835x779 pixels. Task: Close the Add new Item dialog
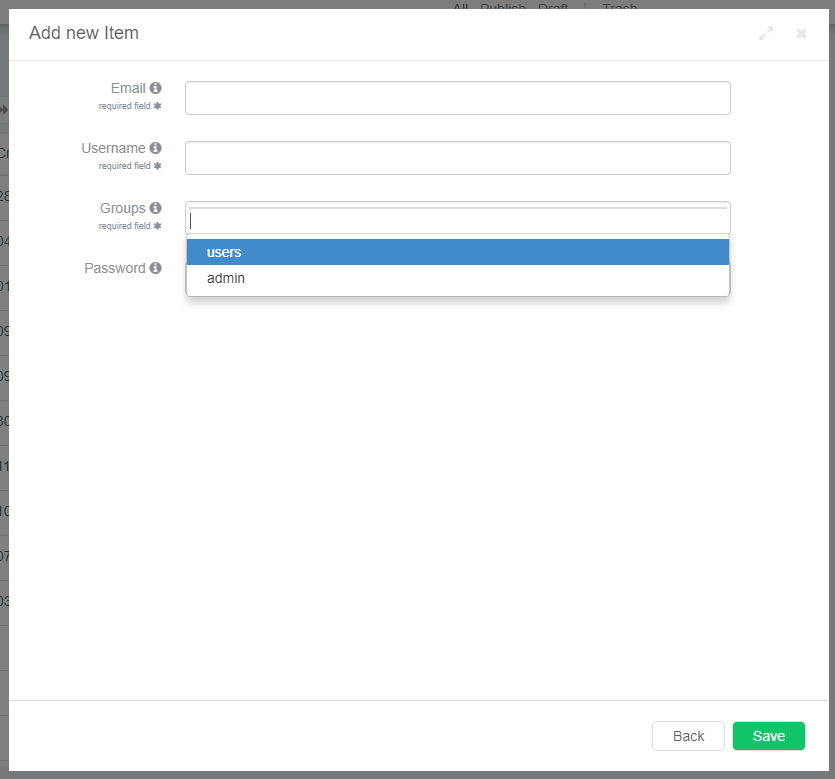click(x=801, y=33)
